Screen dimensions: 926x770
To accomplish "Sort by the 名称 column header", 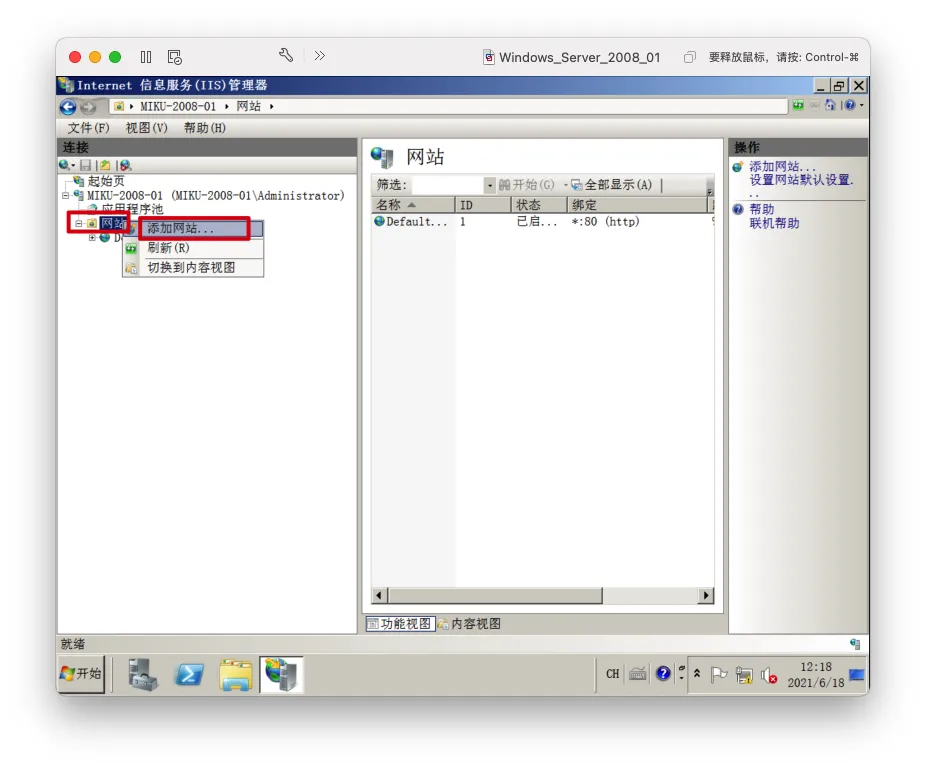I will 413,205.
